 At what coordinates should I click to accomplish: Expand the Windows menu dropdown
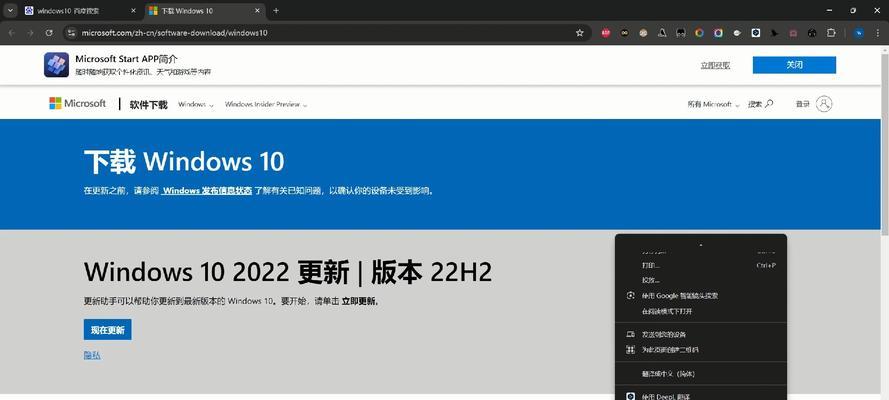[x=196, y=104]
